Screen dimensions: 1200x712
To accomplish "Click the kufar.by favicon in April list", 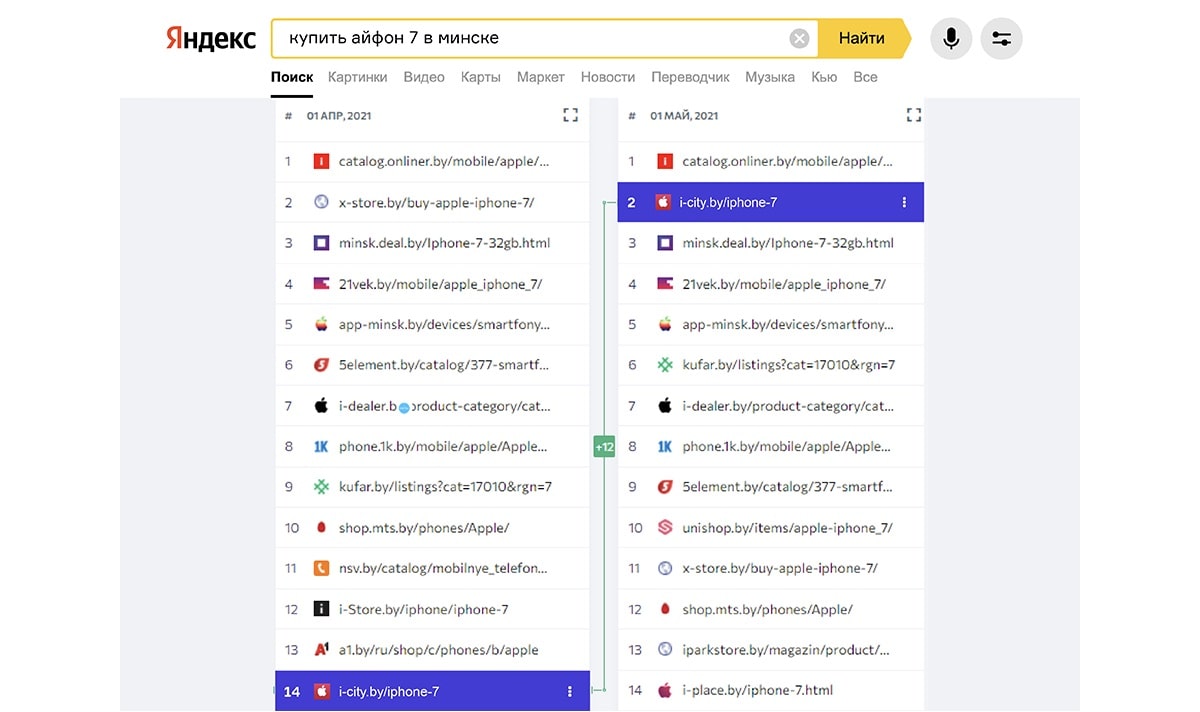I will [x=321, y=487].
